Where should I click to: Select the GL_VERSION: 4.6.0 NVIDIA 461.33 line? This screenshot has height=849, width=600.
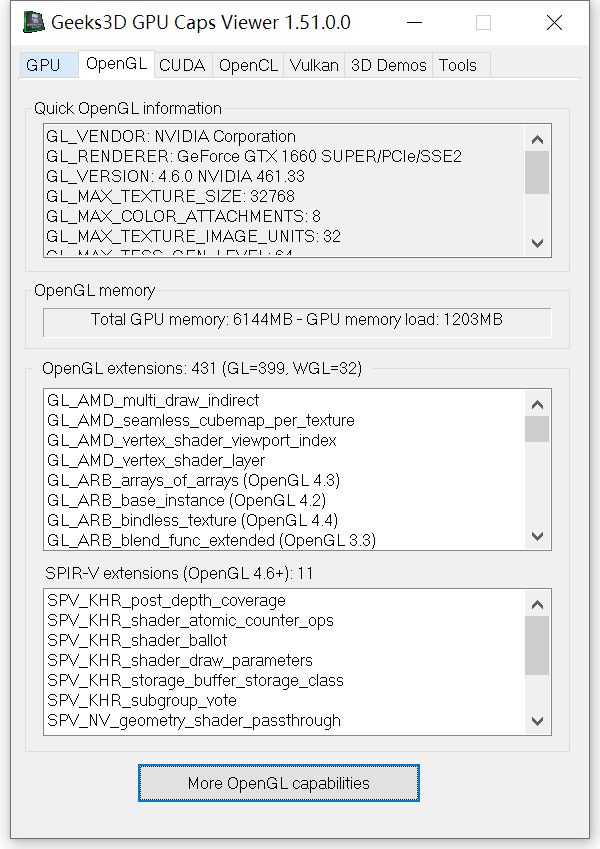tap(175, 177)
